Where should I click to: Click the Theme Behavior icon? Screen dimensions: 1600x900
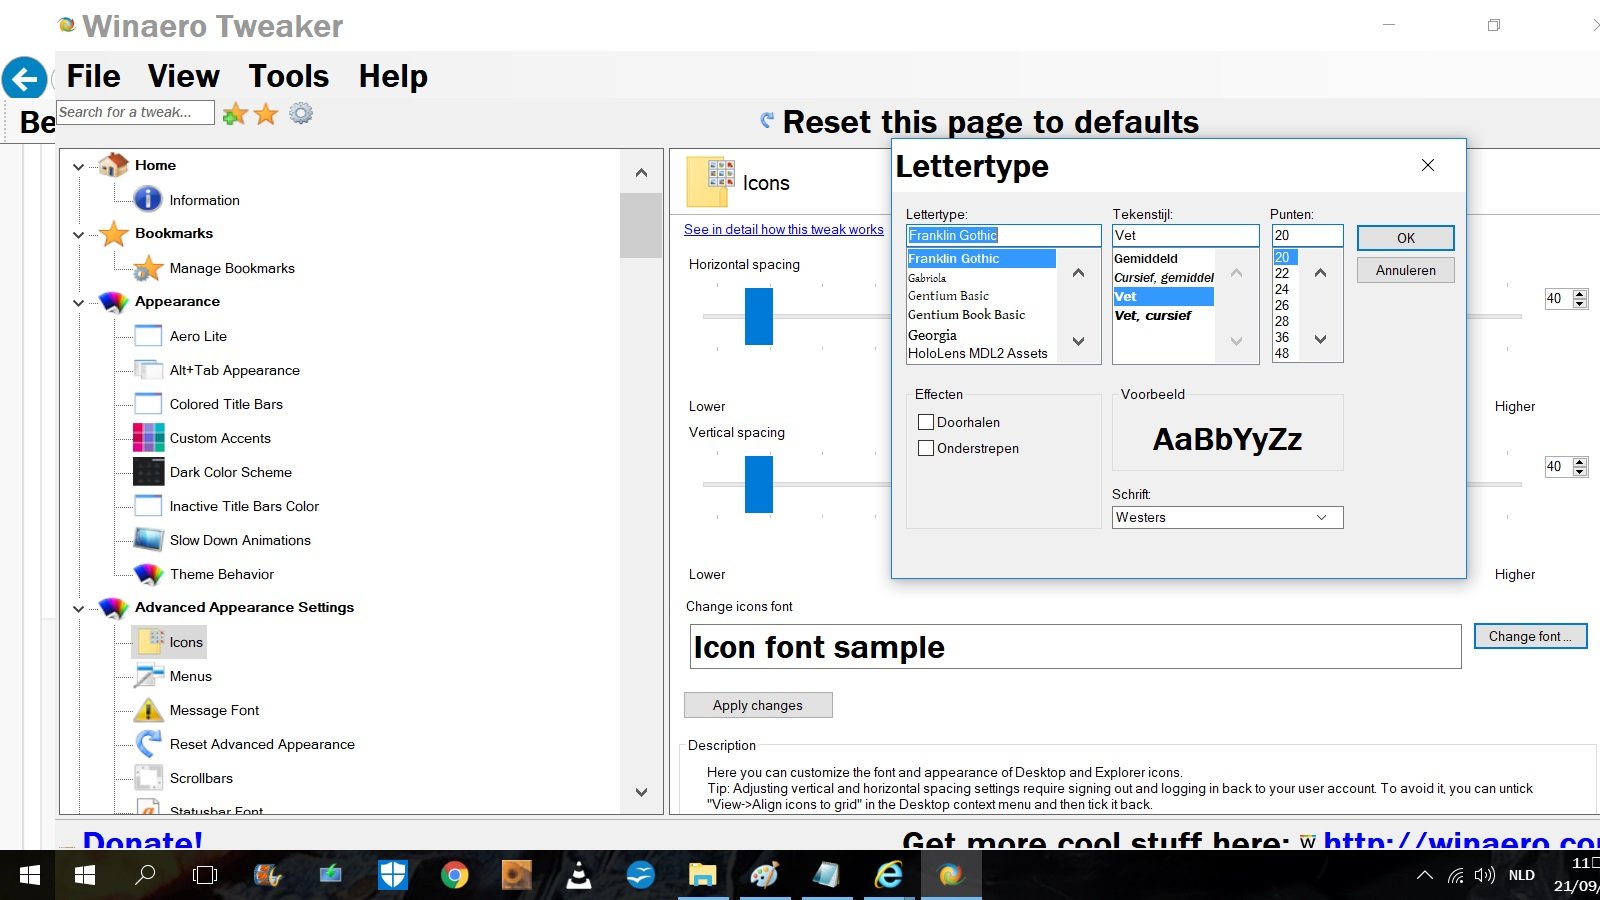148,574
